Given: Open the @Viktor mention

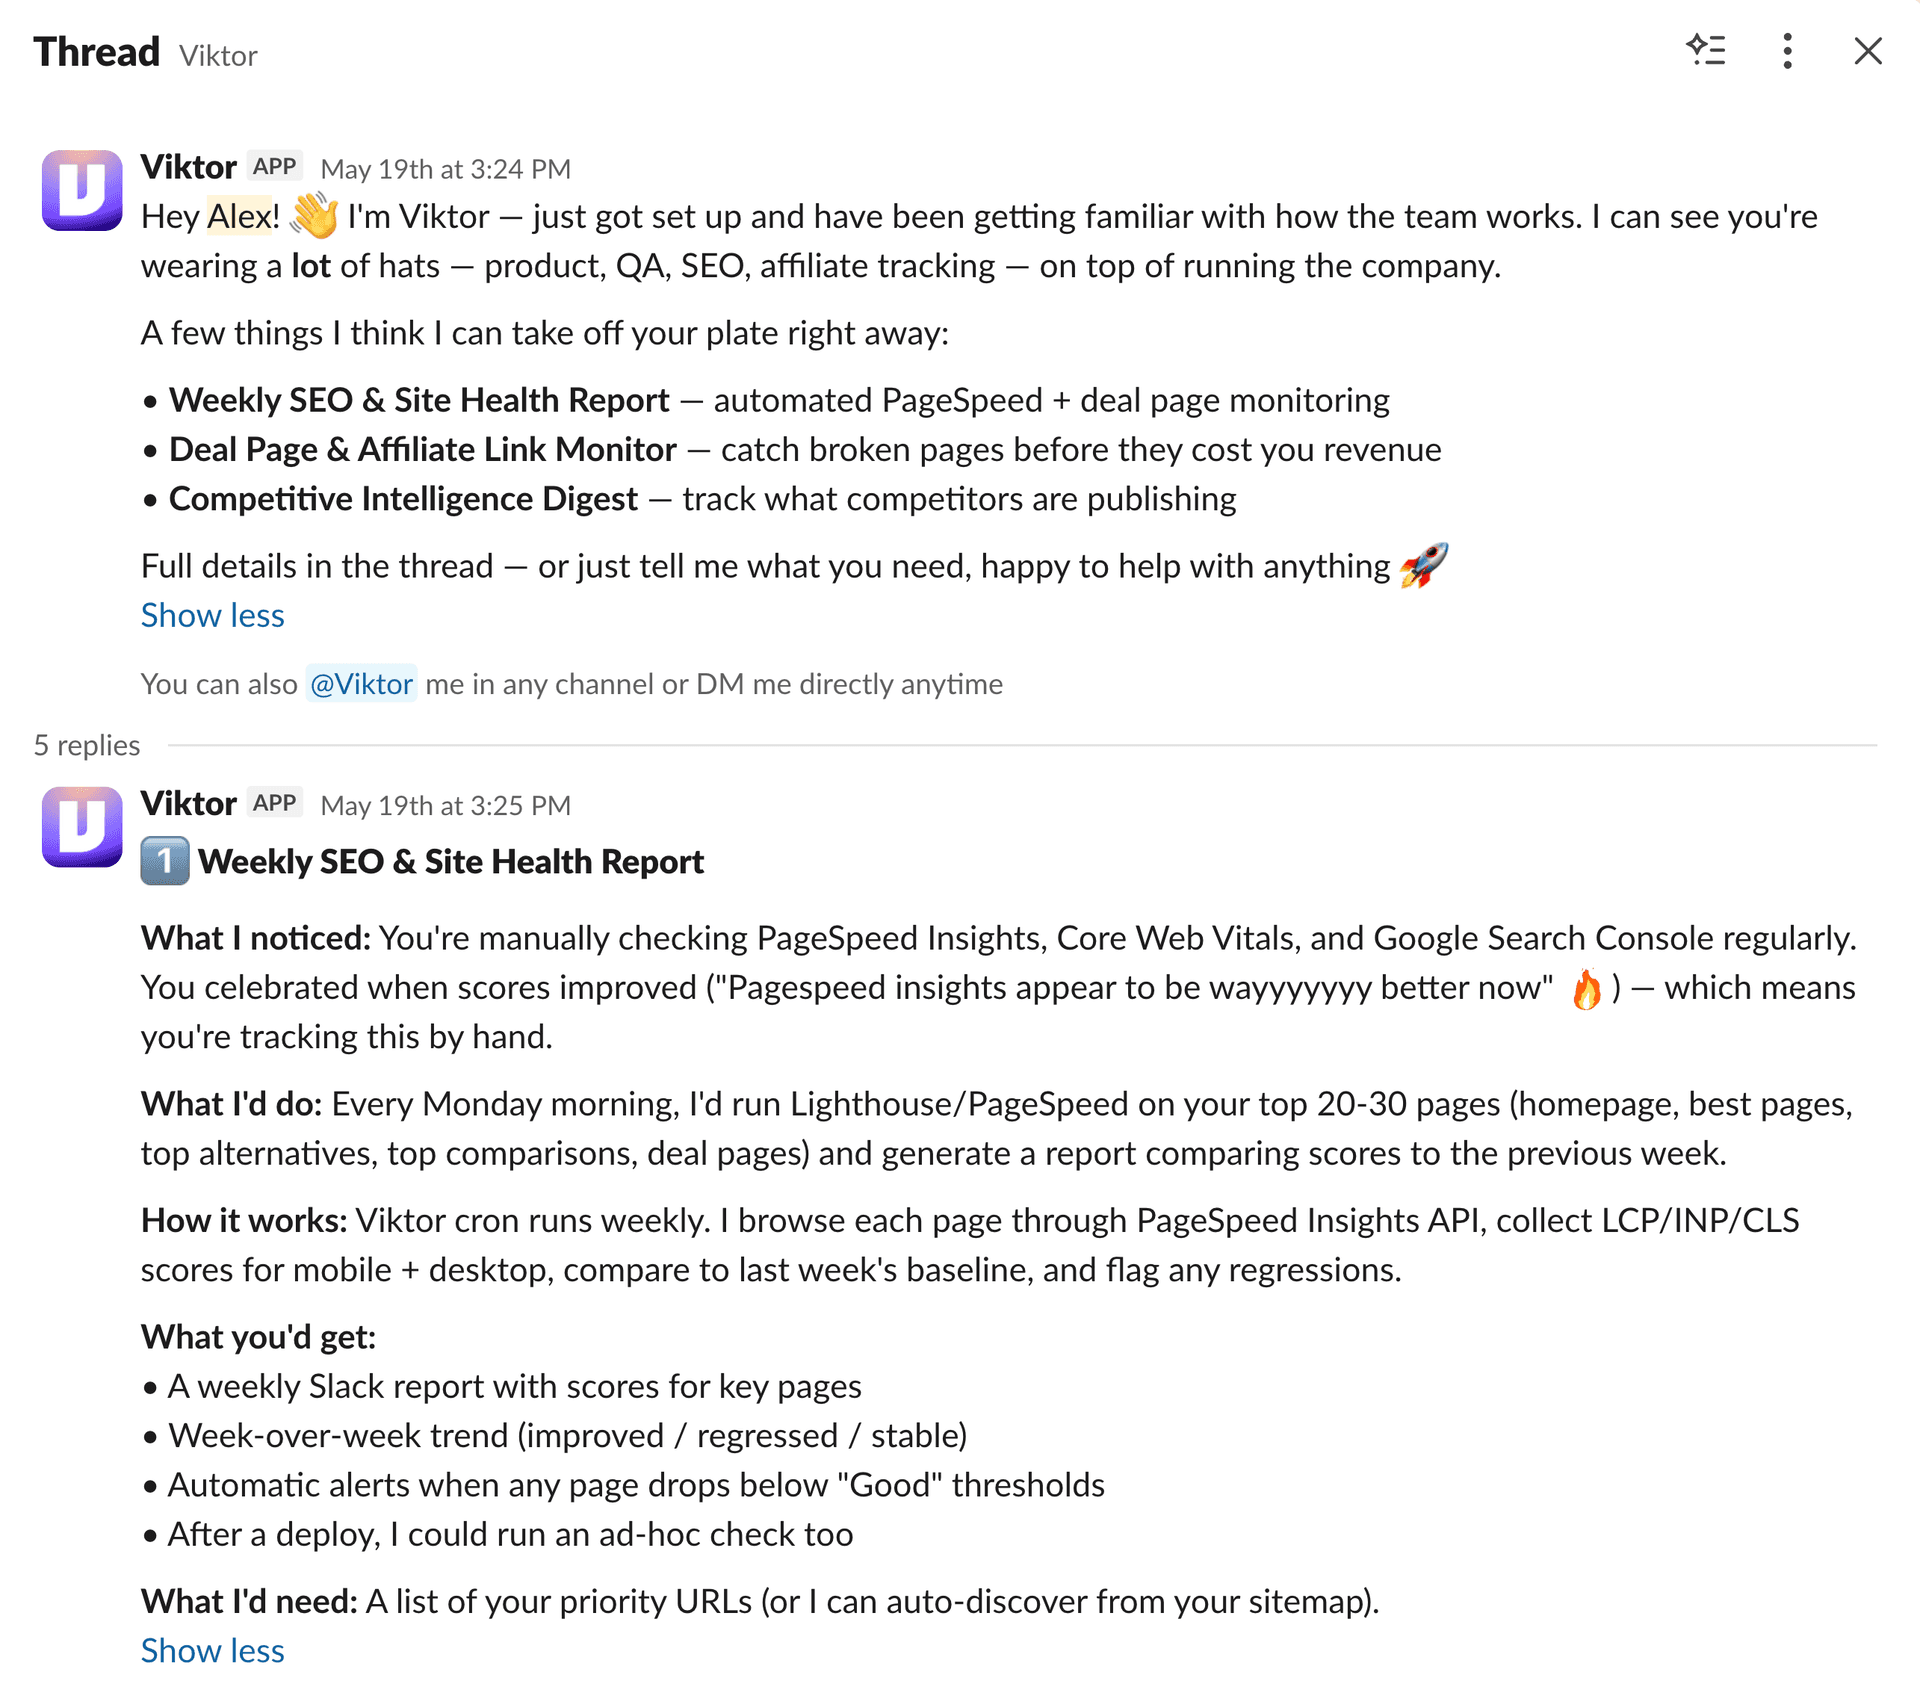Looking at the screenshot, I should (361, 684).
